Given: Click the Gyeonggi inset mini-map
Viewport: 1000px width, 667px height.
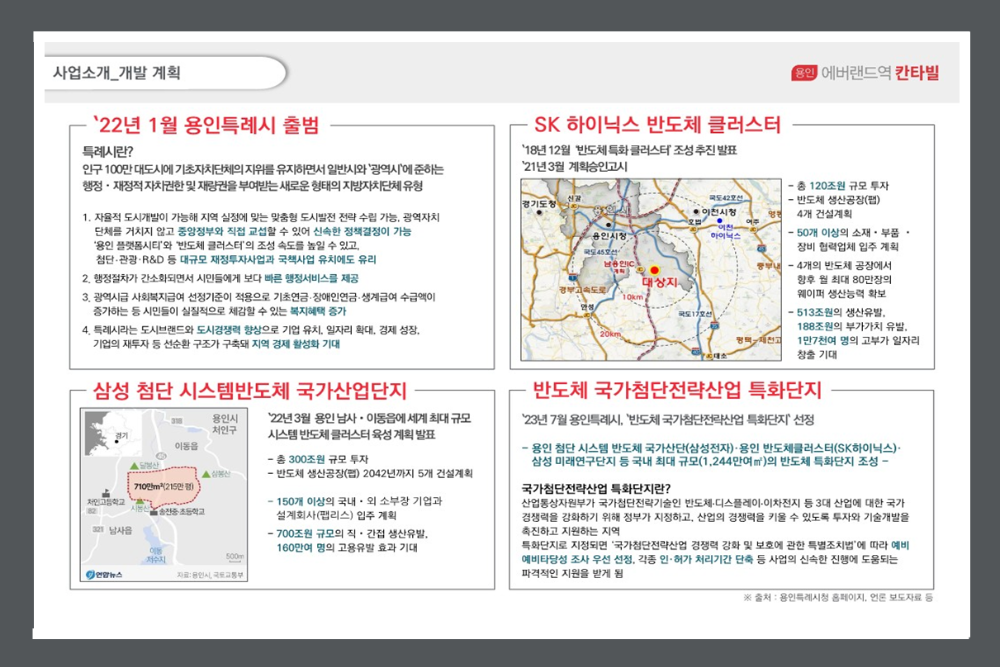Looking at the screenshot, I should click(x=113, y=433).
